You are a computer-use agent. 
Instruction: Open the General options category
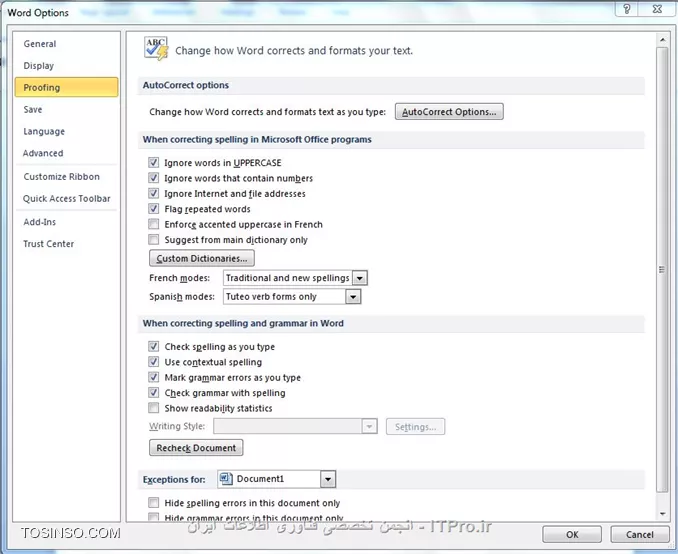point(66,44)
